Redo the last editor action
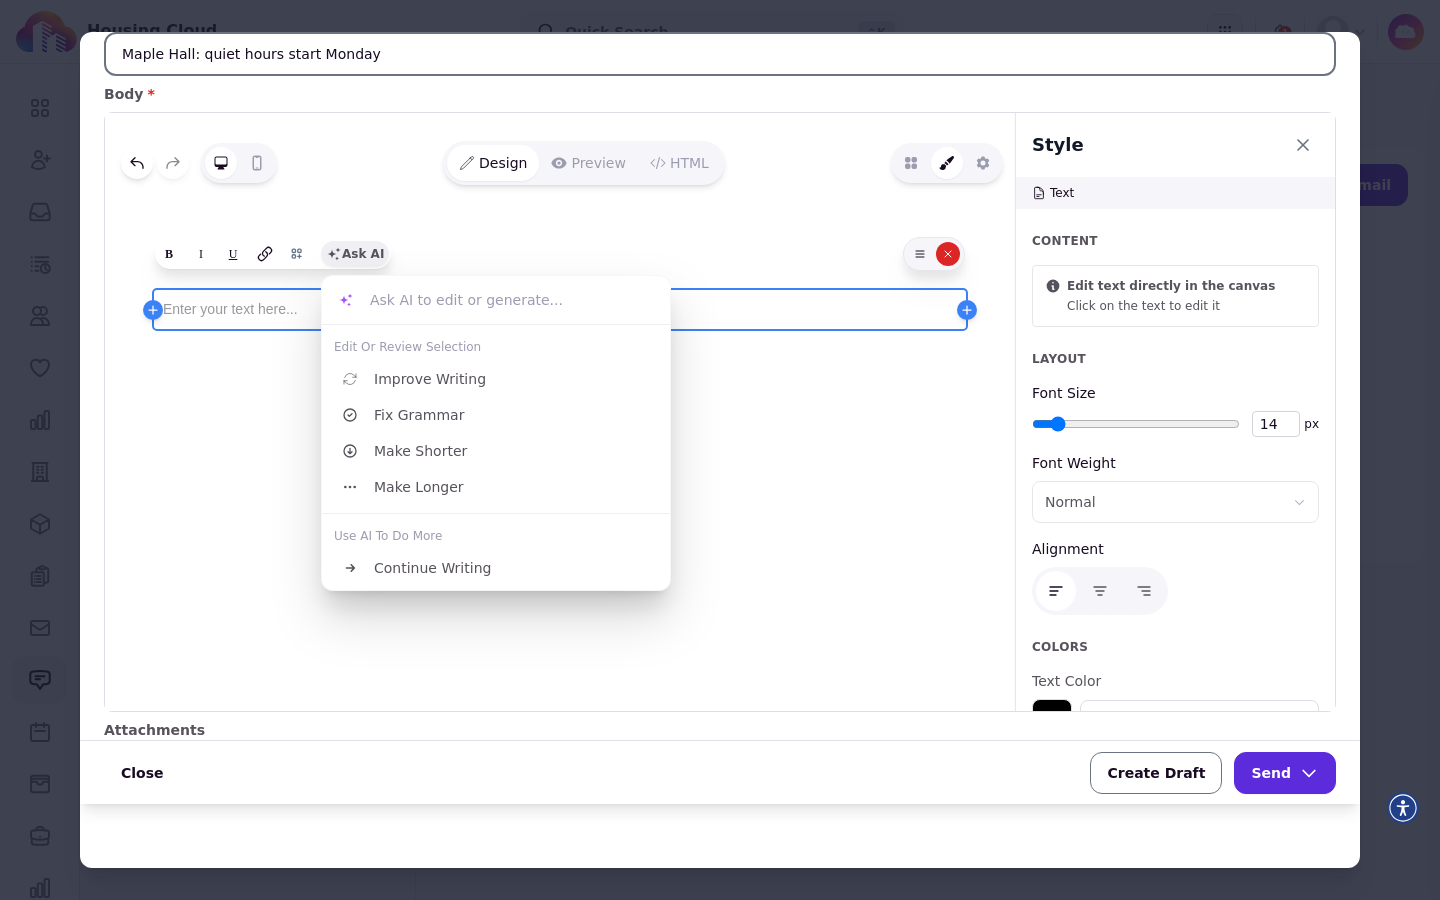The height and width of the screenshot is (900, 1440). point(173,163)
